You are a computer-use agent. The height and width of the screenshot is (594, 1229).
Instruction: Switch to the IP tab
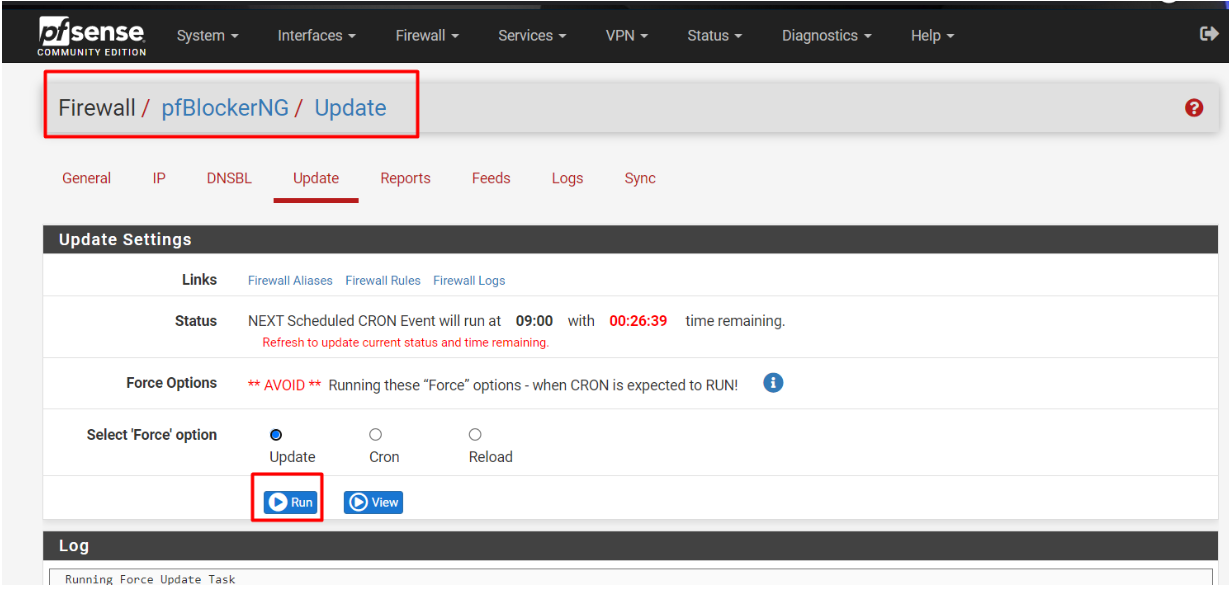coord(159,178)
